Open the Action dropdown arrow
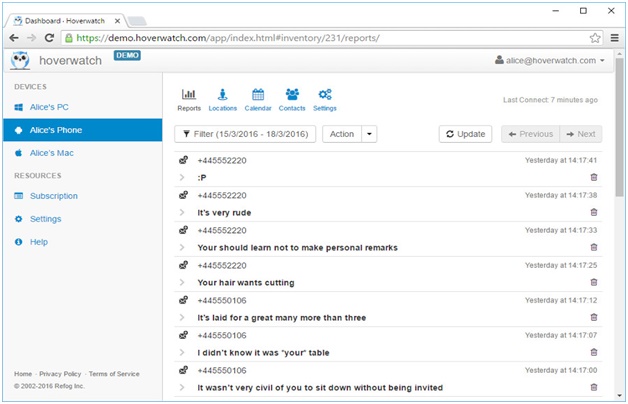The width and height of the screenshot is (628, 404). point(369,134)
